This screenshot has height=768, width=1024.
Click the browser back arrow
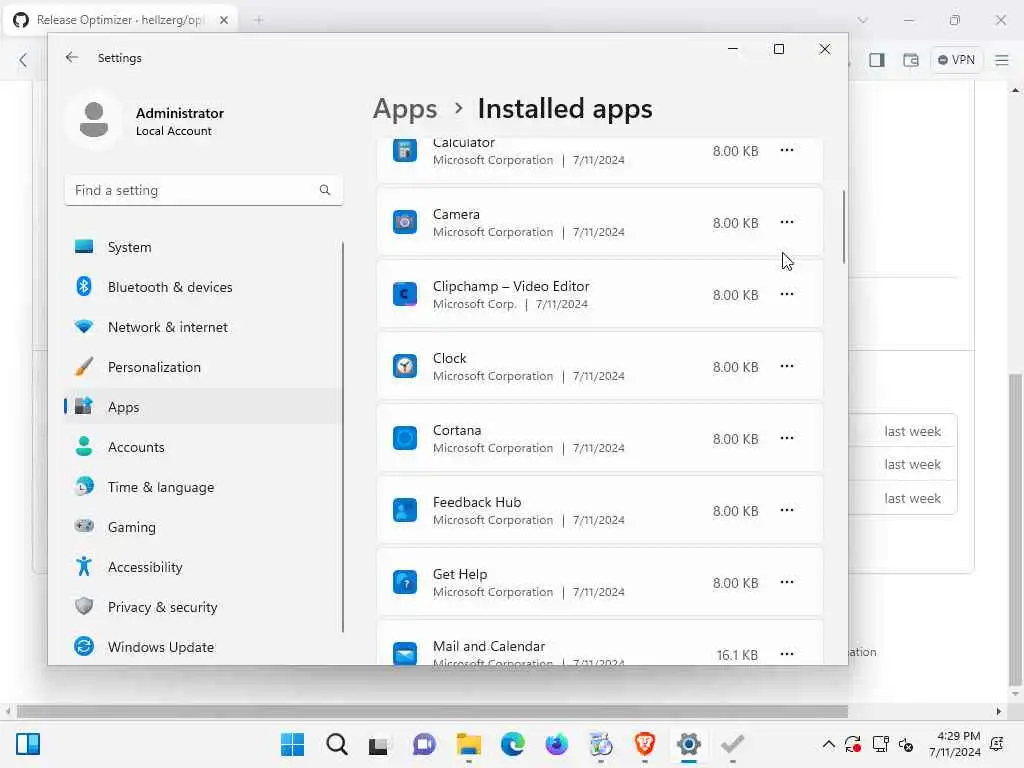[x=23, y=61]
